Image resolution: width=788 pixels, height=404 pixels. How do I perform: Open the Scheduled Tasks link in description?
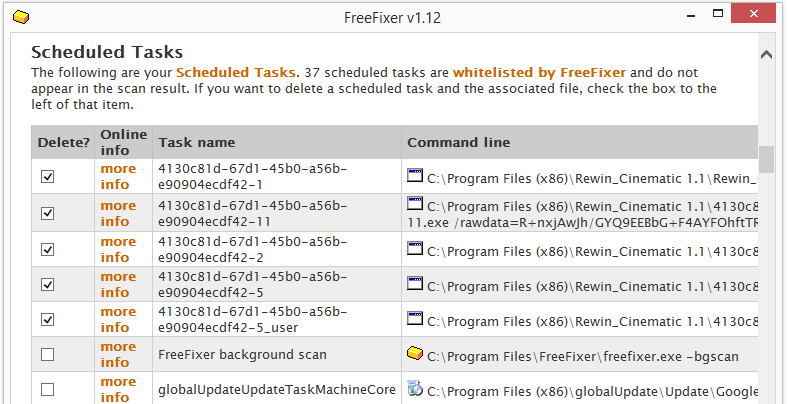click(x=235, y=72)
